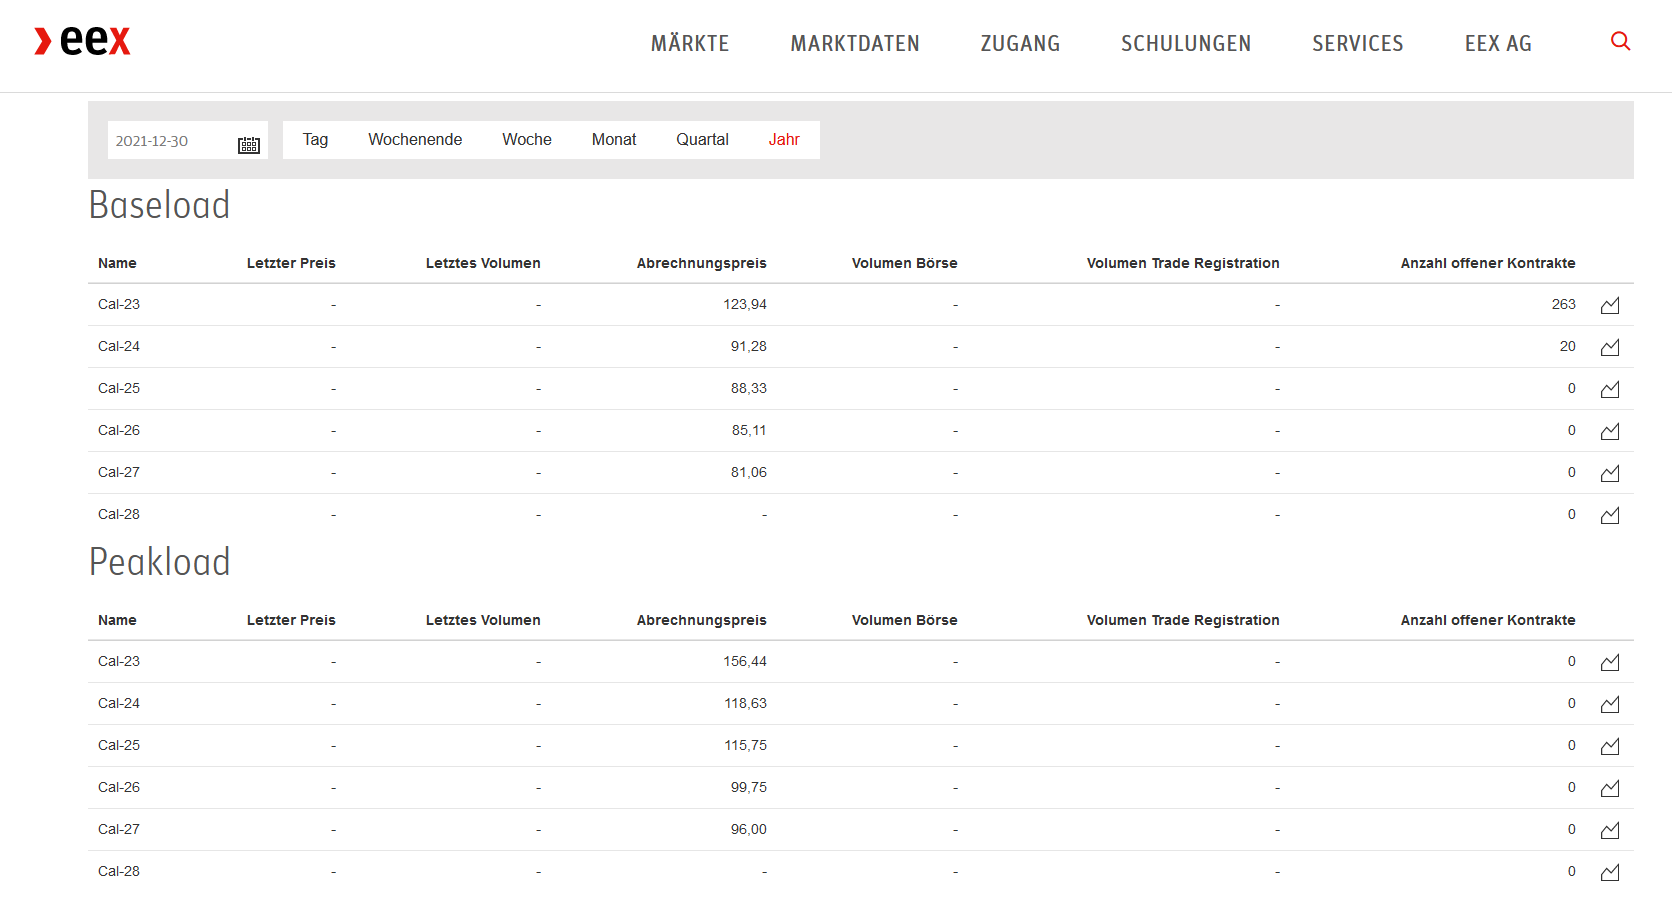
Task: Click the Baseload section heading
Action: pos(159,205)
